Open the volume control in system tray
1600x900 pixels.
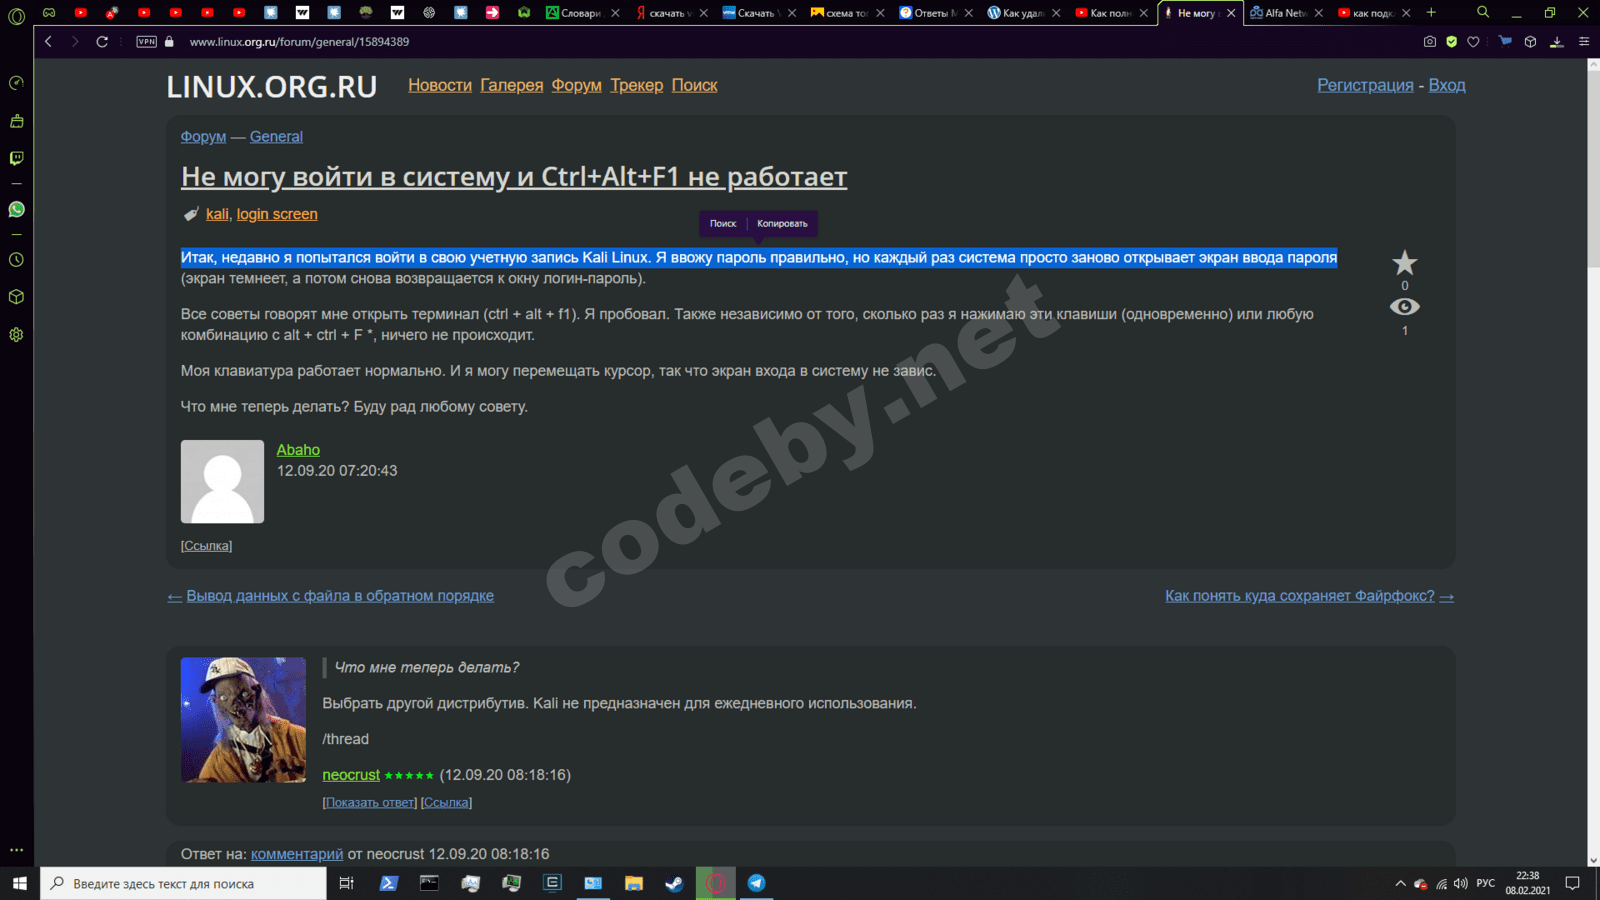(1460, 883)
